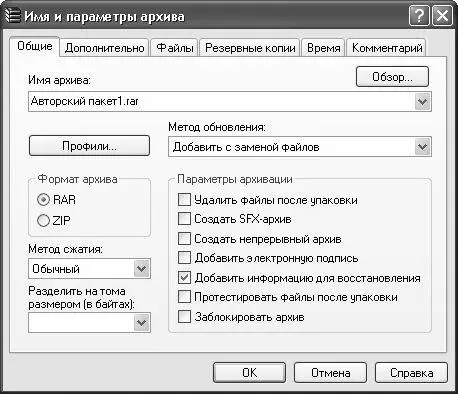The height and width of the screenshot is (394, 458).
Task: Expand the archive name dropdown arrow
Action: click(x=423, y=101)
